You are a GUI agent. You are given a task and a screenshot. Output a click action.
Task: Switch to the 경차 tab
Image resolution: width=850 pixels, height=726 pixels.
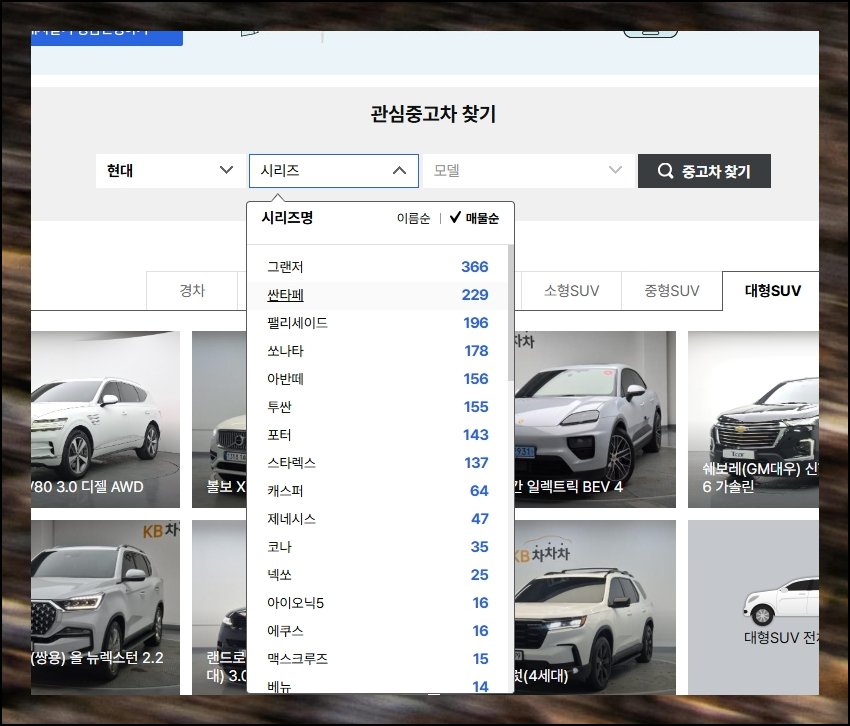[192, 291]
